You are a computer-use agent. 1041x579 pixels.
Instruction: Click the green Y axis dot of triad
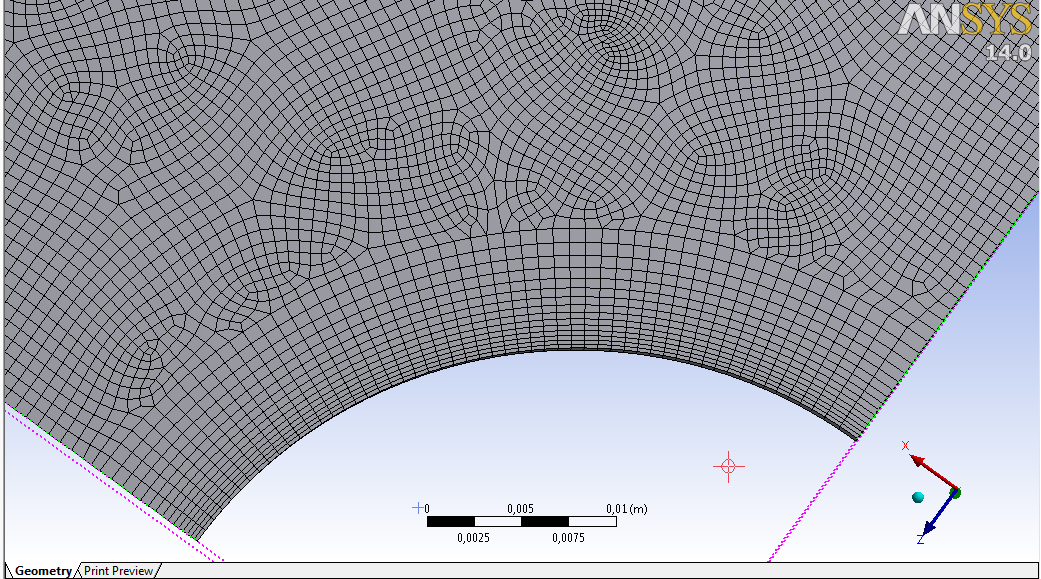click(x=955, y=493)
